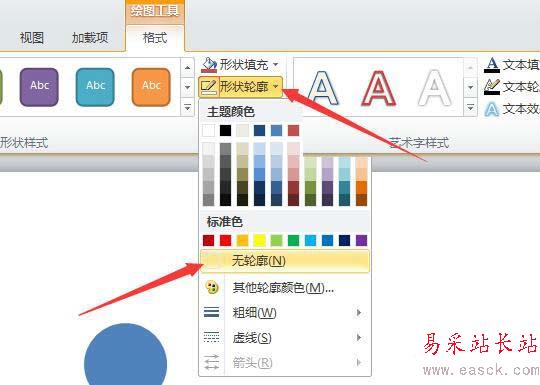Open the 视图 ribbon tab

[32, 38]
